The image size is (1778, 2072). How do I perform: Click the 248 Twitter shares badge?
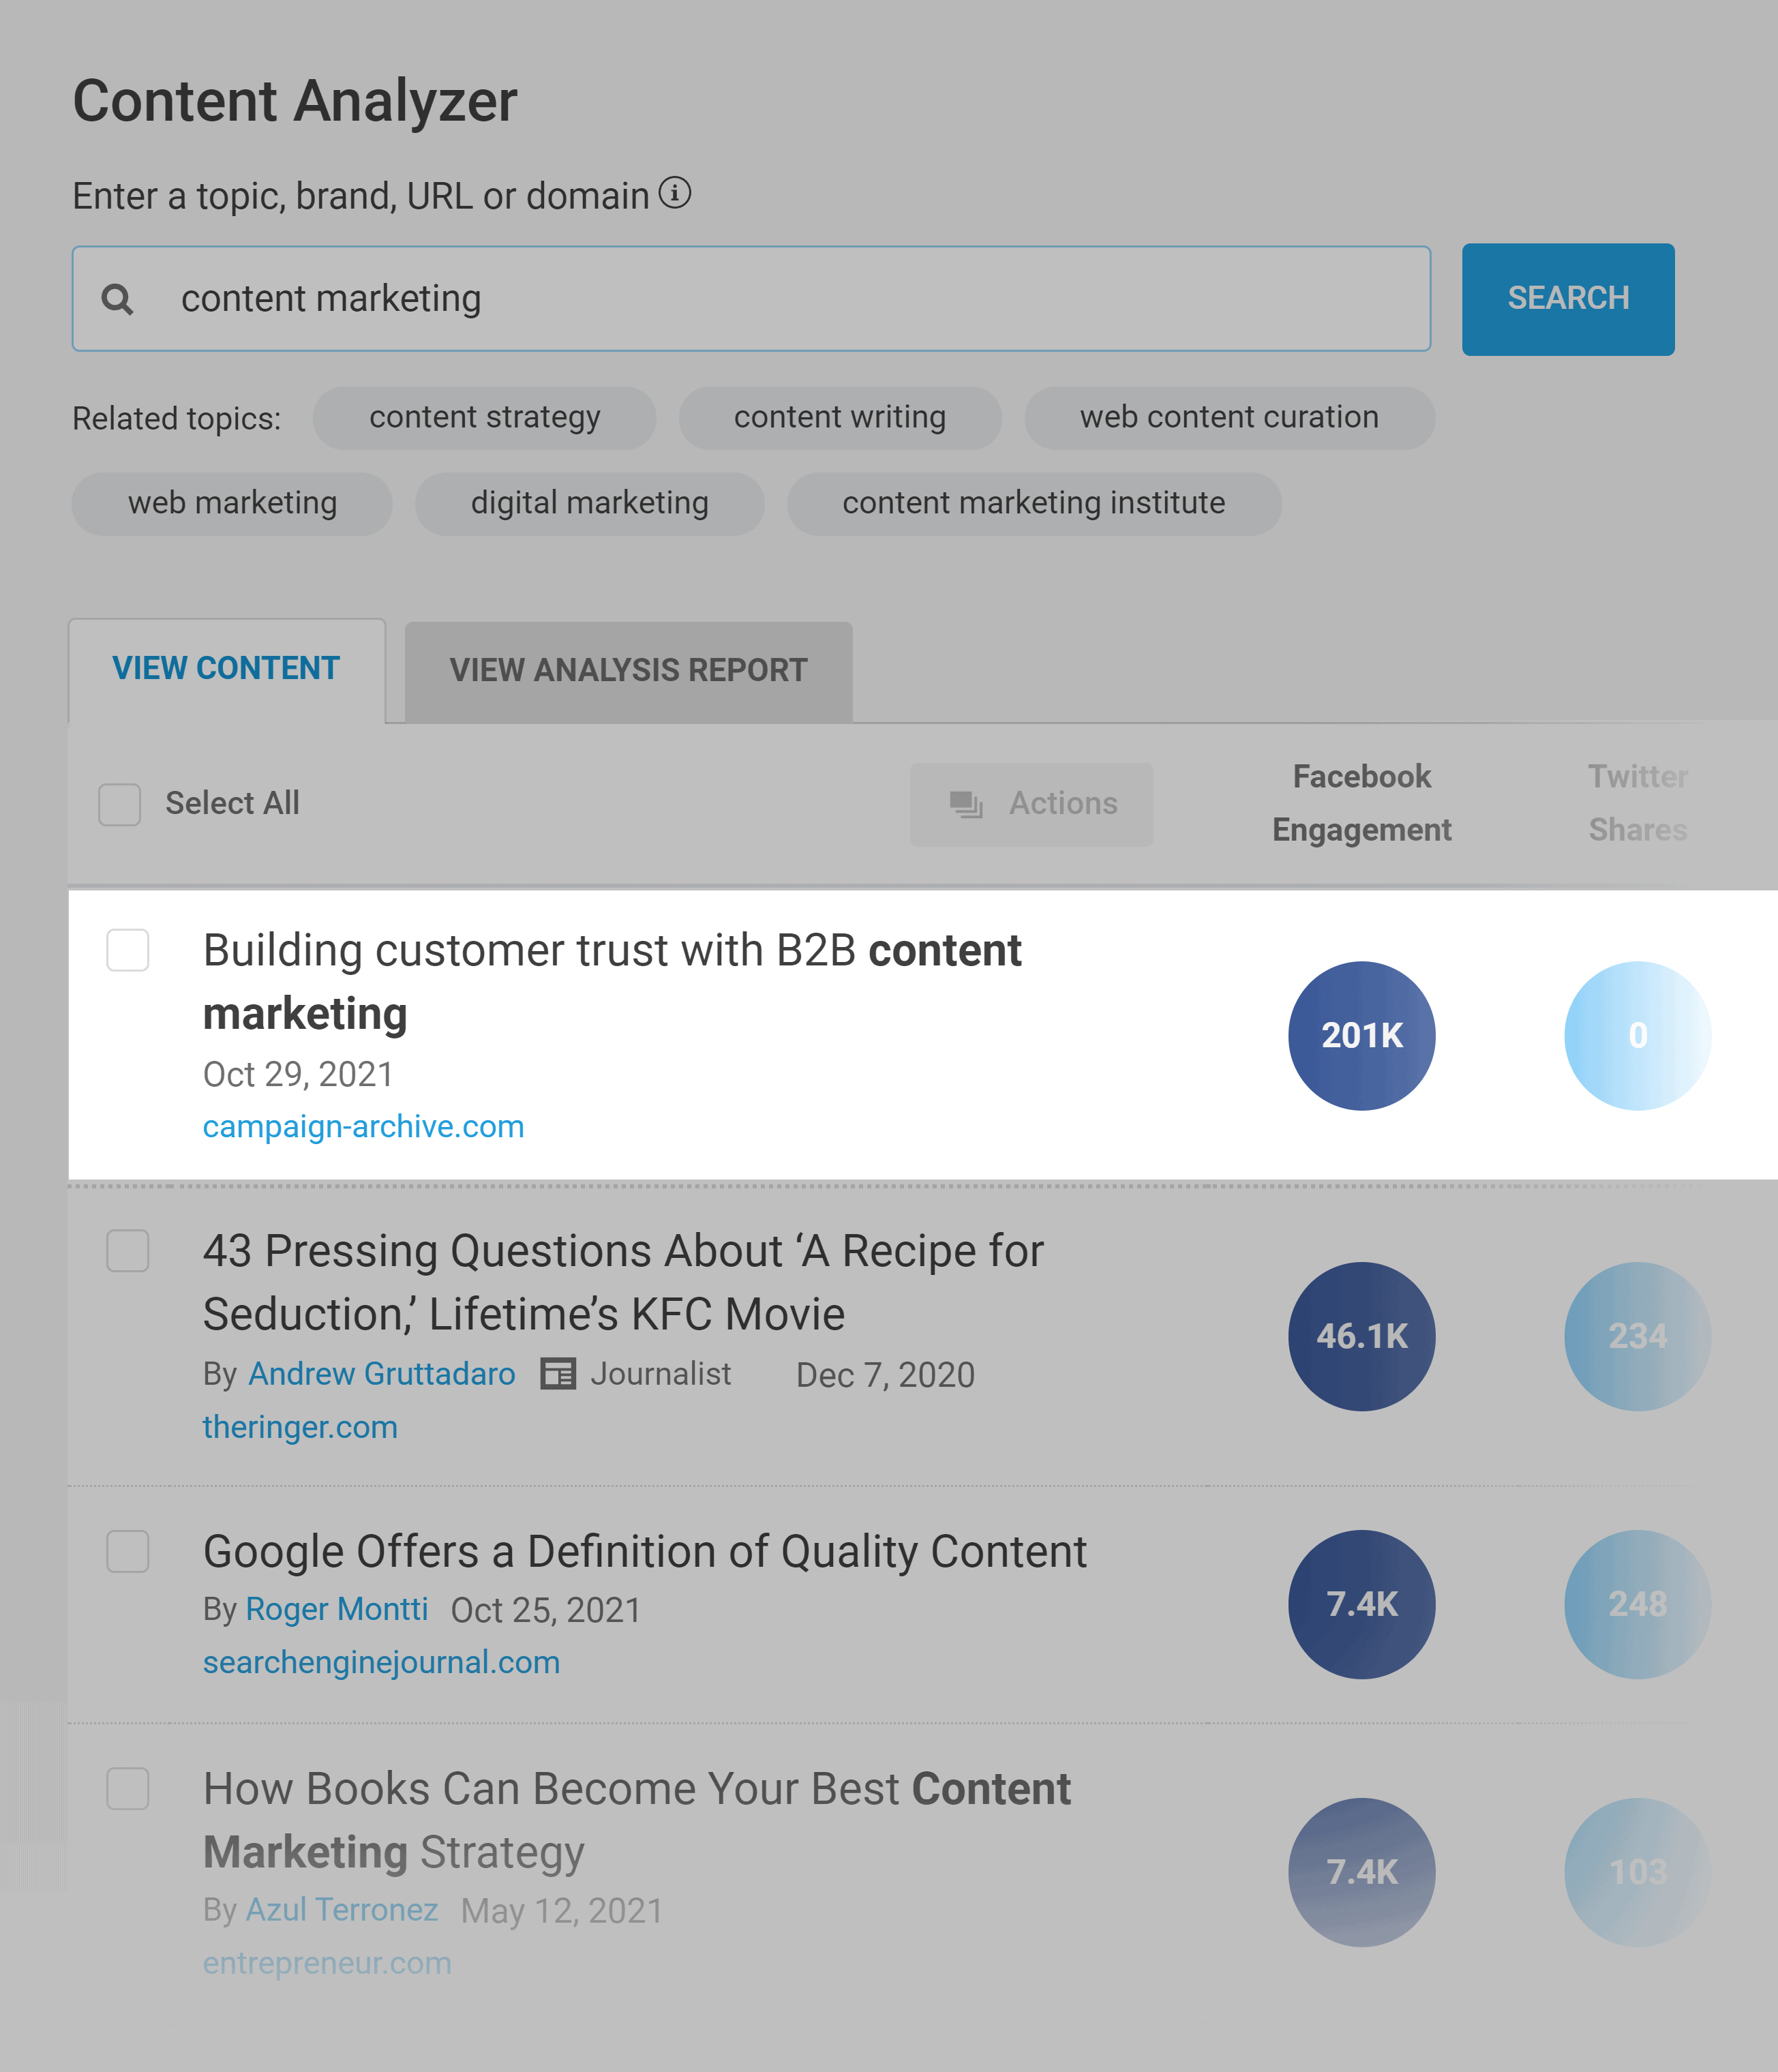pos(1637,1604)
